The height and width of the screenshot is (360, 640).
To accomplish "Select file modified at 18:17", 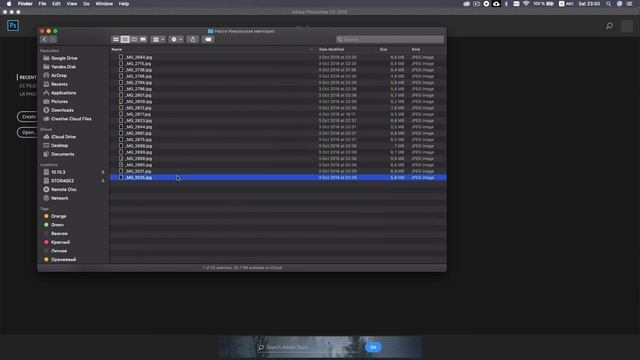I will (278, 114).
